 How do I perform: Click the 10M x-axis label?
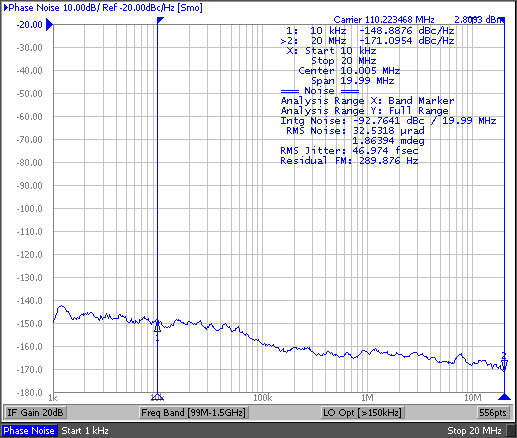pyautogui.click(x=472, y=398)
